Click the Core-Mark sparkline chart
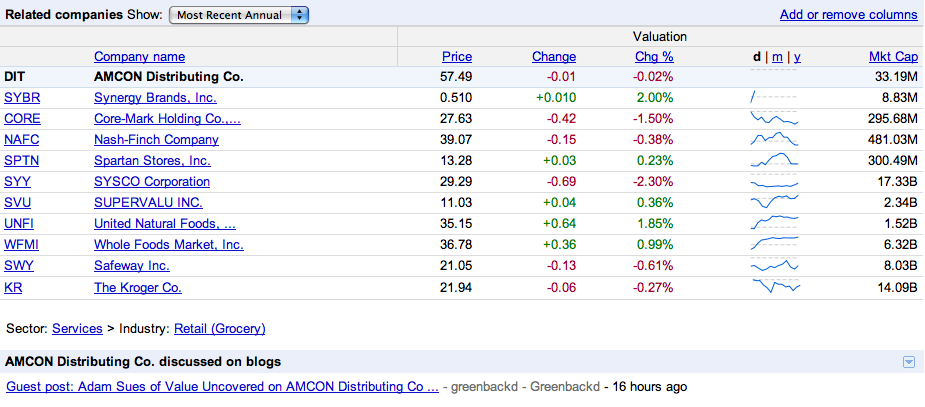The width and height of the screenshot is (925, 407). 774,118
